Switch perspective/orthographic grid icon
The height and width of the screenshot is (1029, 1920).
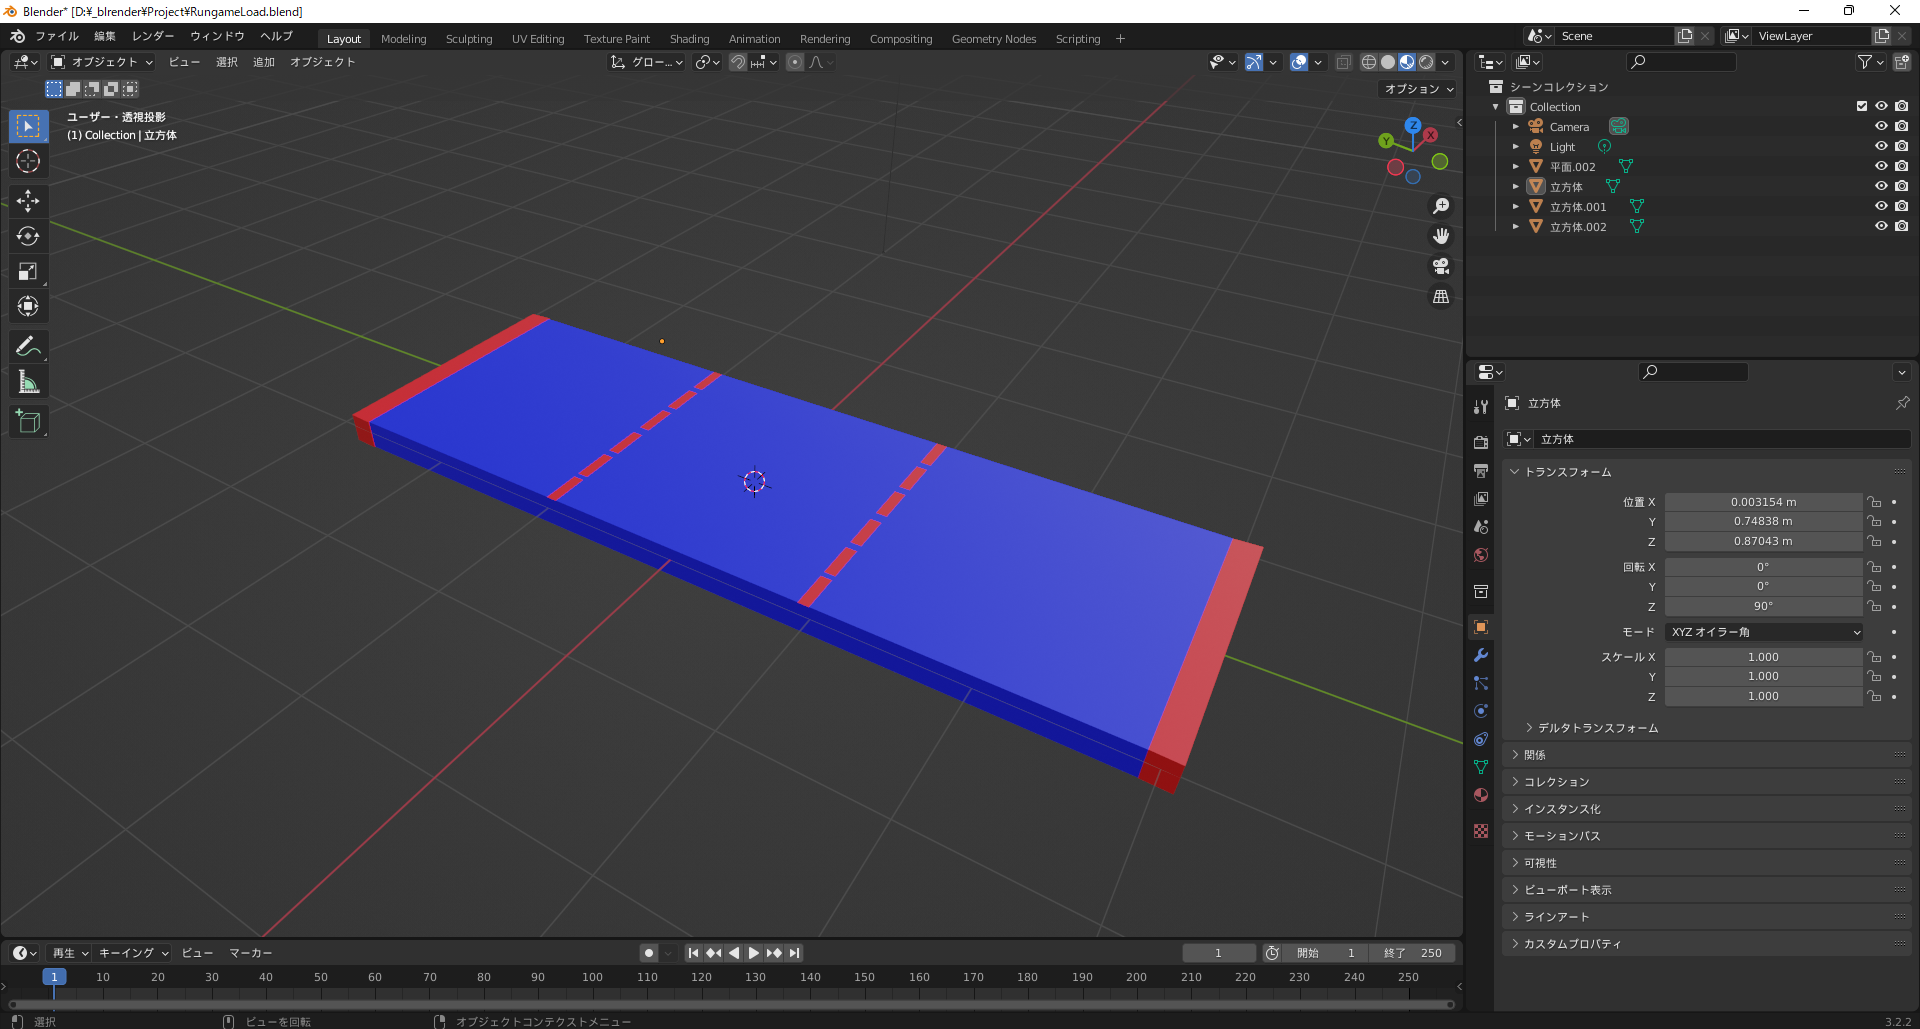point(1441,297)
